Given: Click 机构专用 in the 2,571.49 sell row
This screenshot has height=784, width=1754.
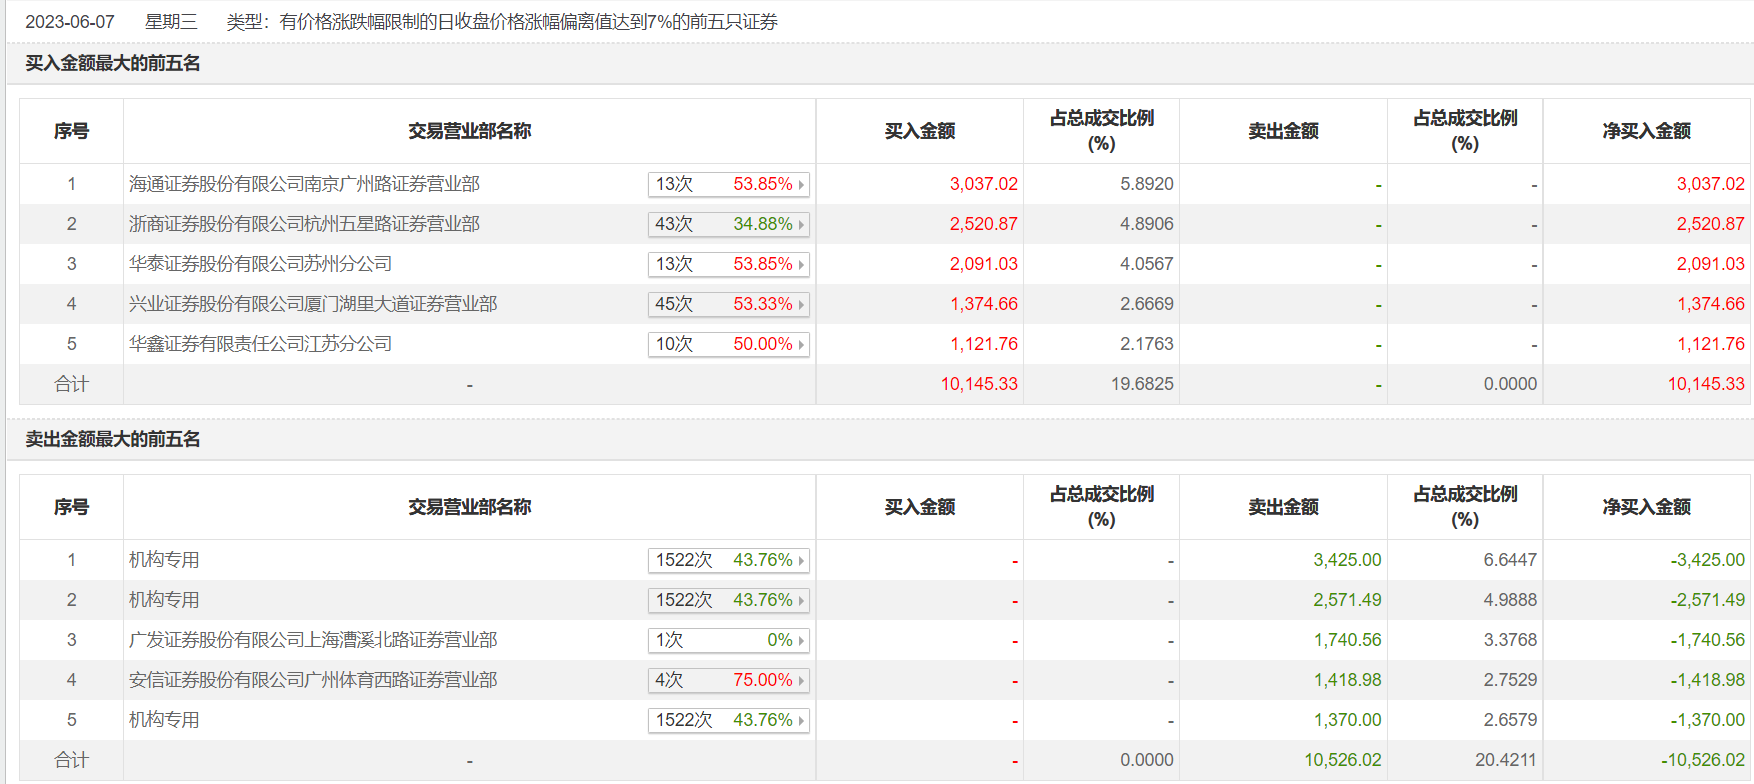Looking at the screenshot, I should (x=164, y=600).
